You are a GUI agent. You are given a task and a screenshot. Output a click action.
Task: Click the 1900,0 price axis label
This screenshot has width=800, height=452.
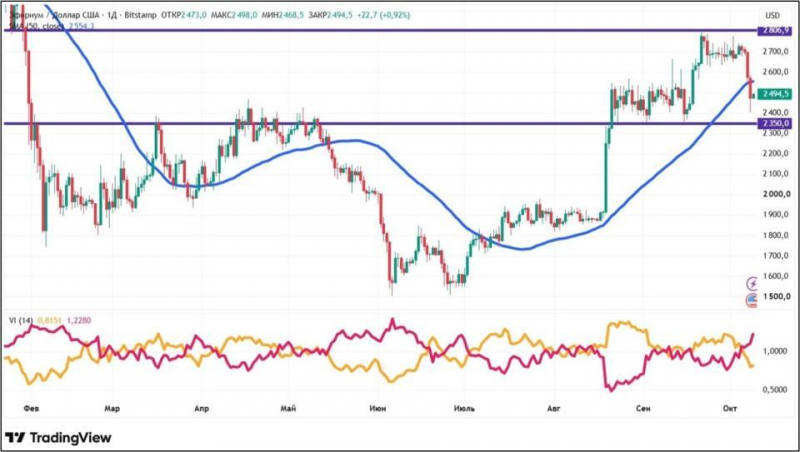pos(776,214)
